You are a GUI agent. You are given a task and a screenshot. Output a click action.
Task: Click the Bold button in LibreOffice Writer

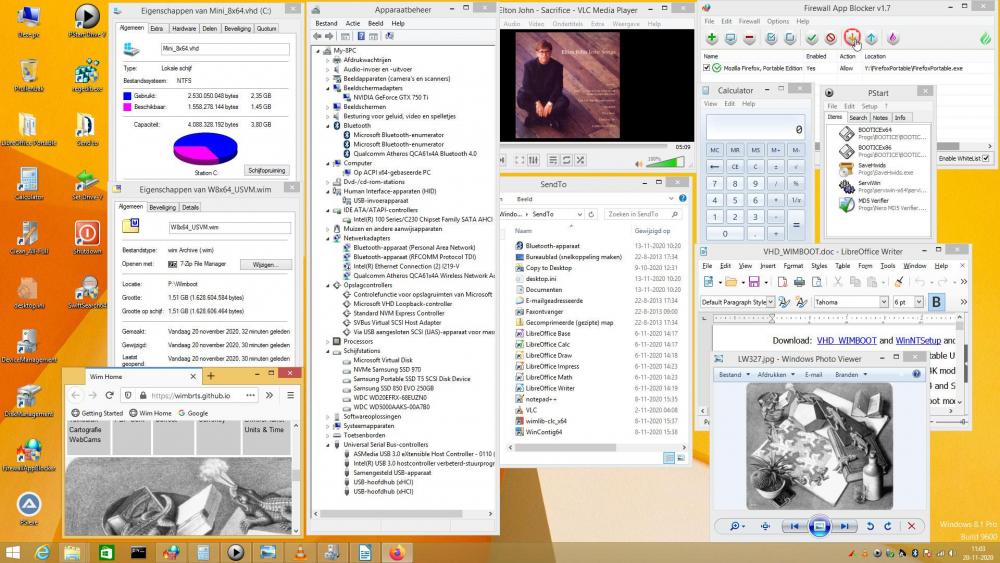937,302
